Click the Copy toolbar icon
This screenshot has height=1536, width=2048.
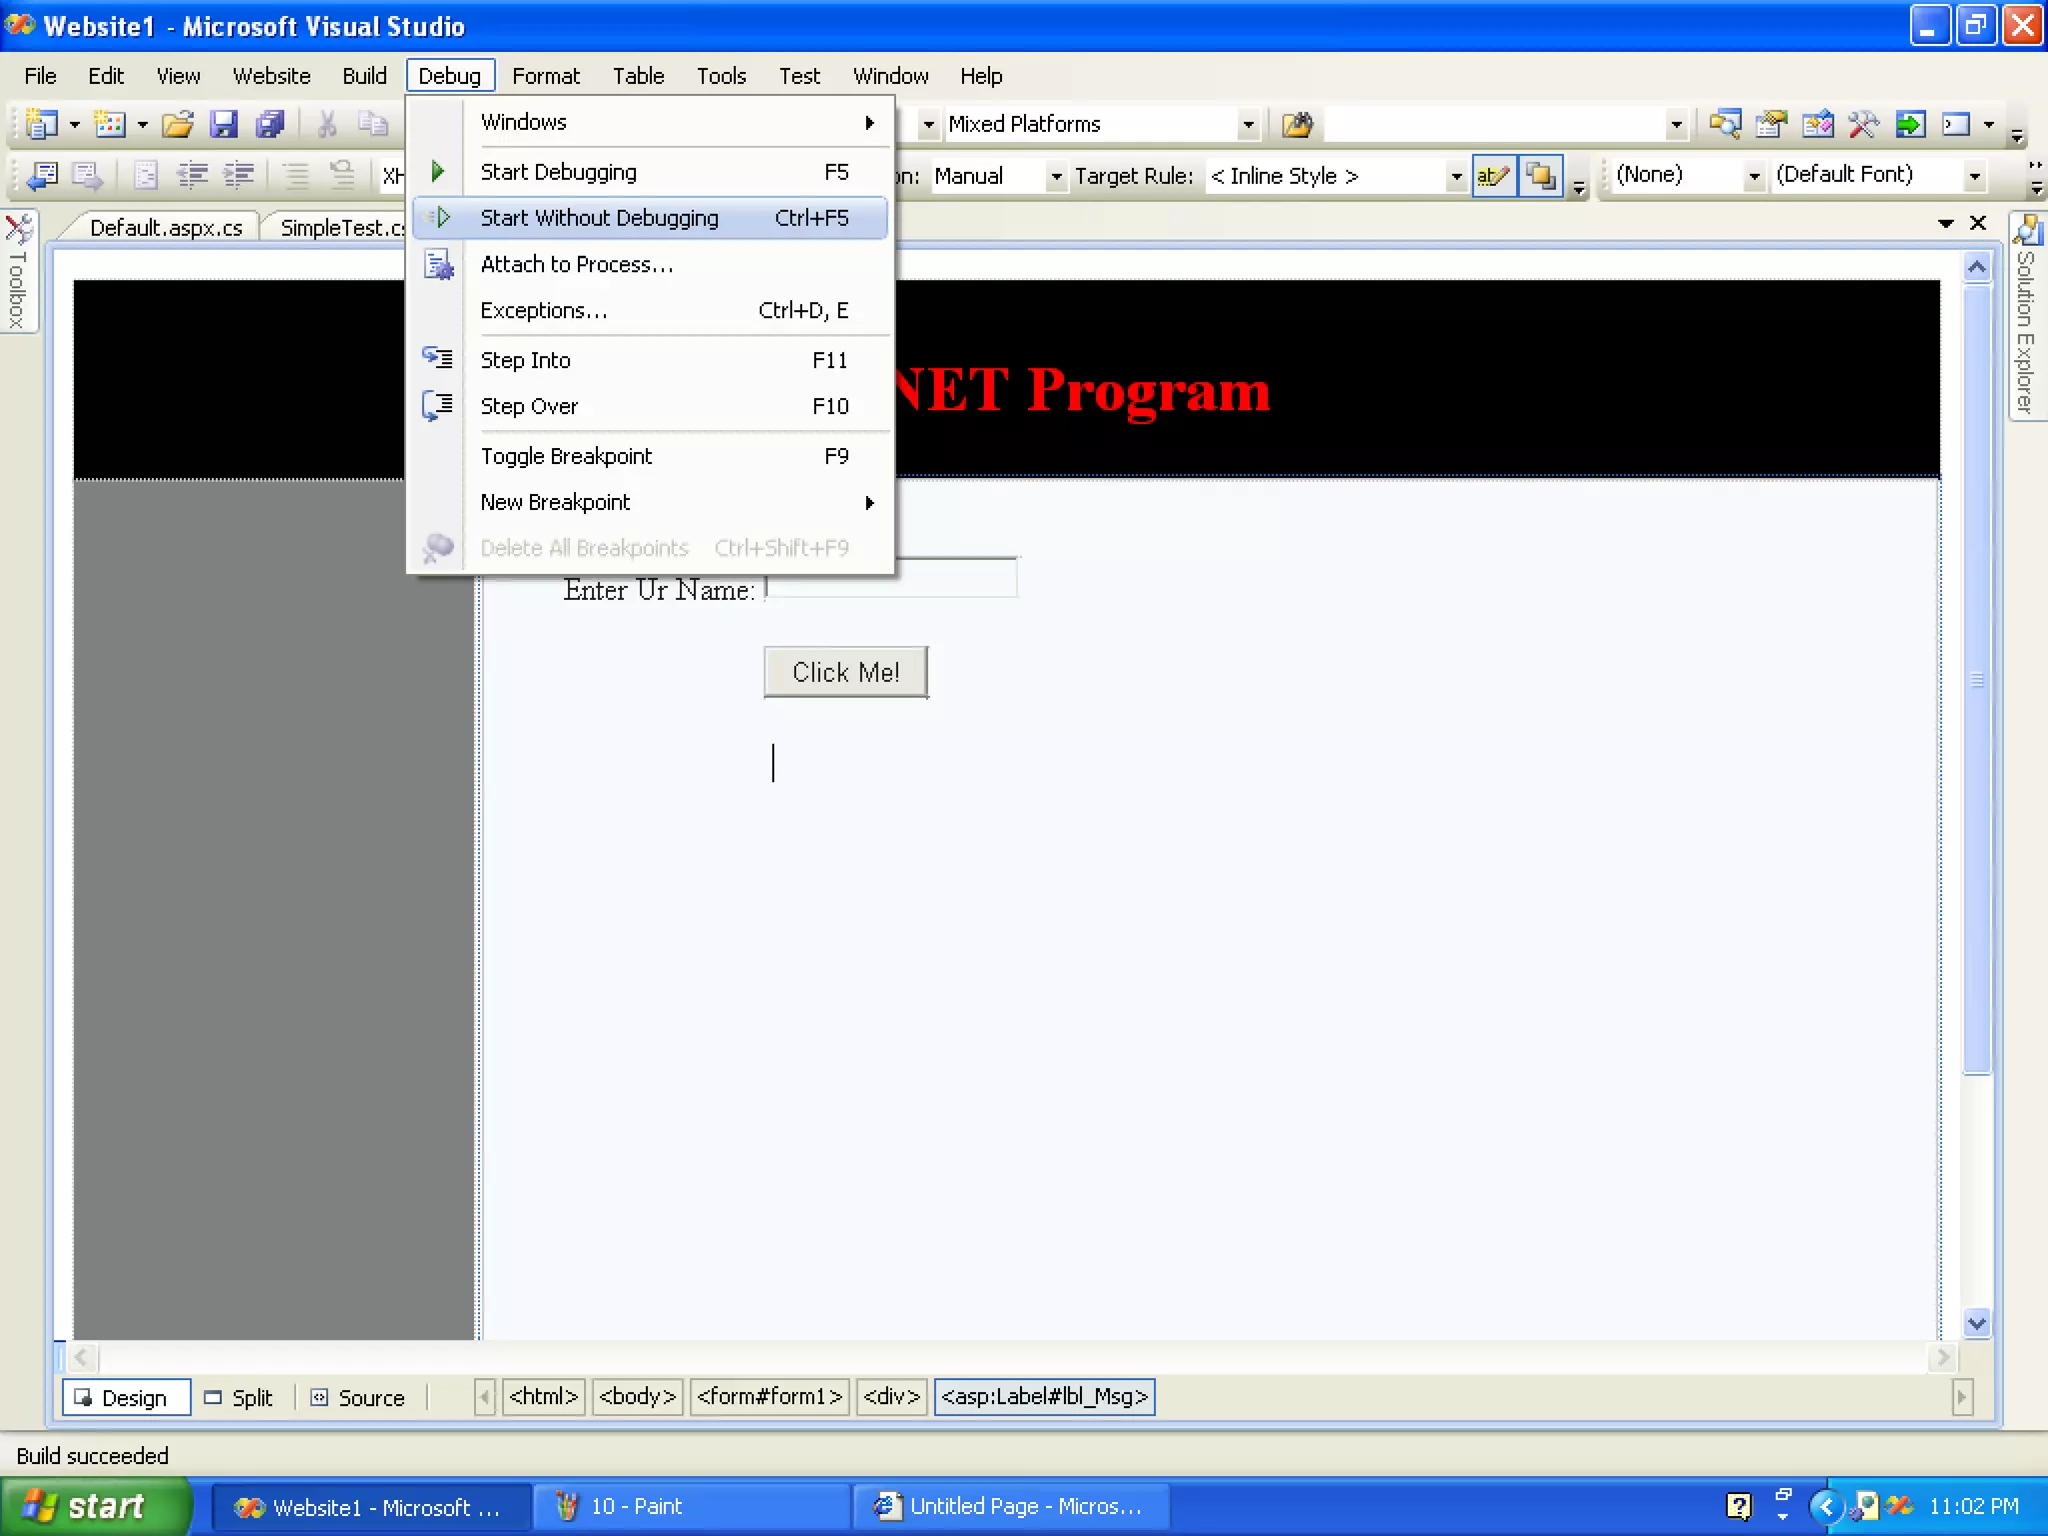pos(373,124)
